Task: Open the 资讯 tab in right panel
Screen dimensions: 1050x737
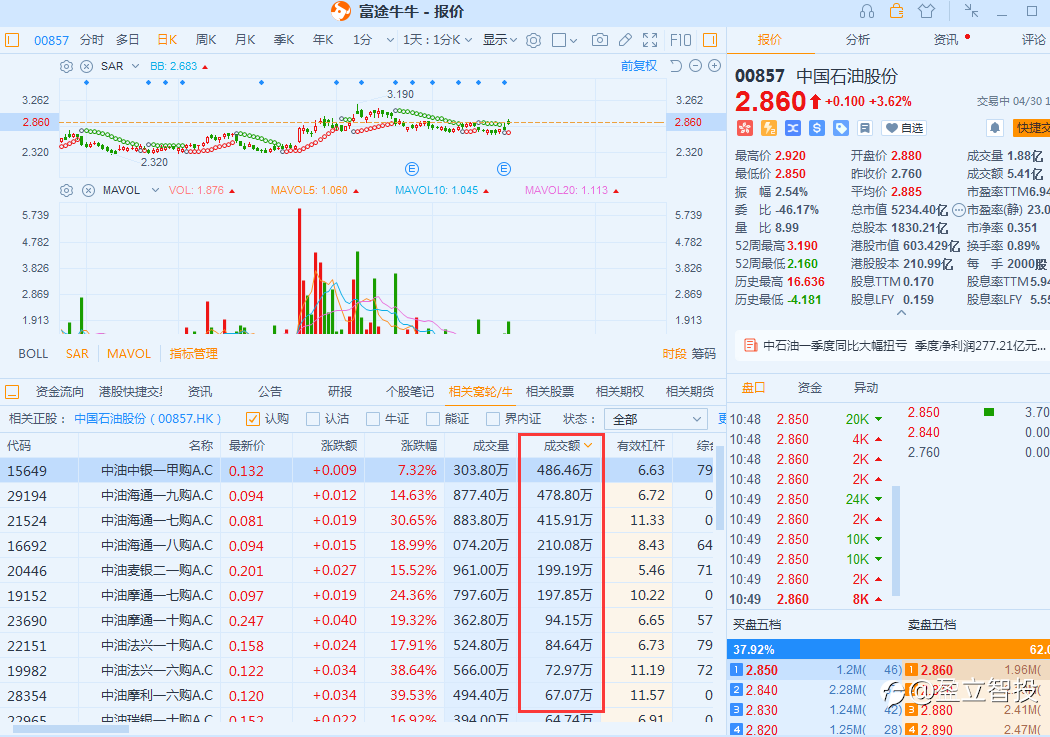Action: coord(946,40)
